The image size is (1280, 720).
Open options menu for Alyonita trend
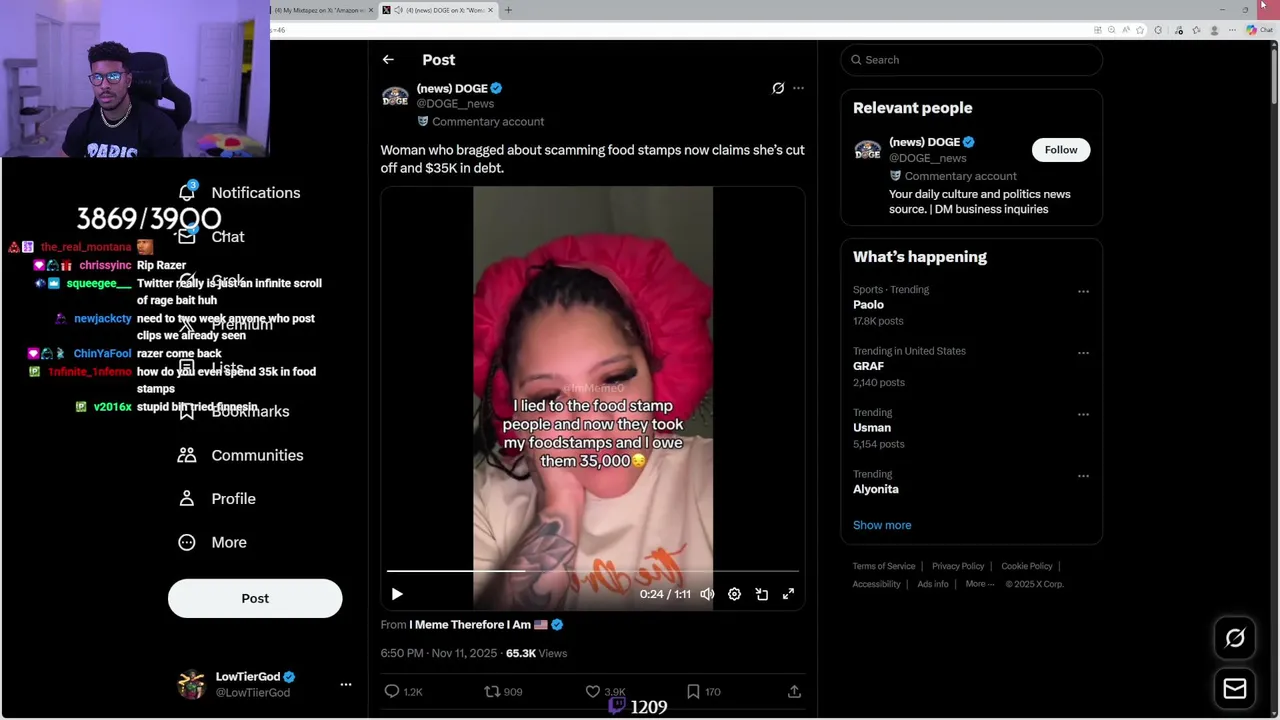point(1083,476)
